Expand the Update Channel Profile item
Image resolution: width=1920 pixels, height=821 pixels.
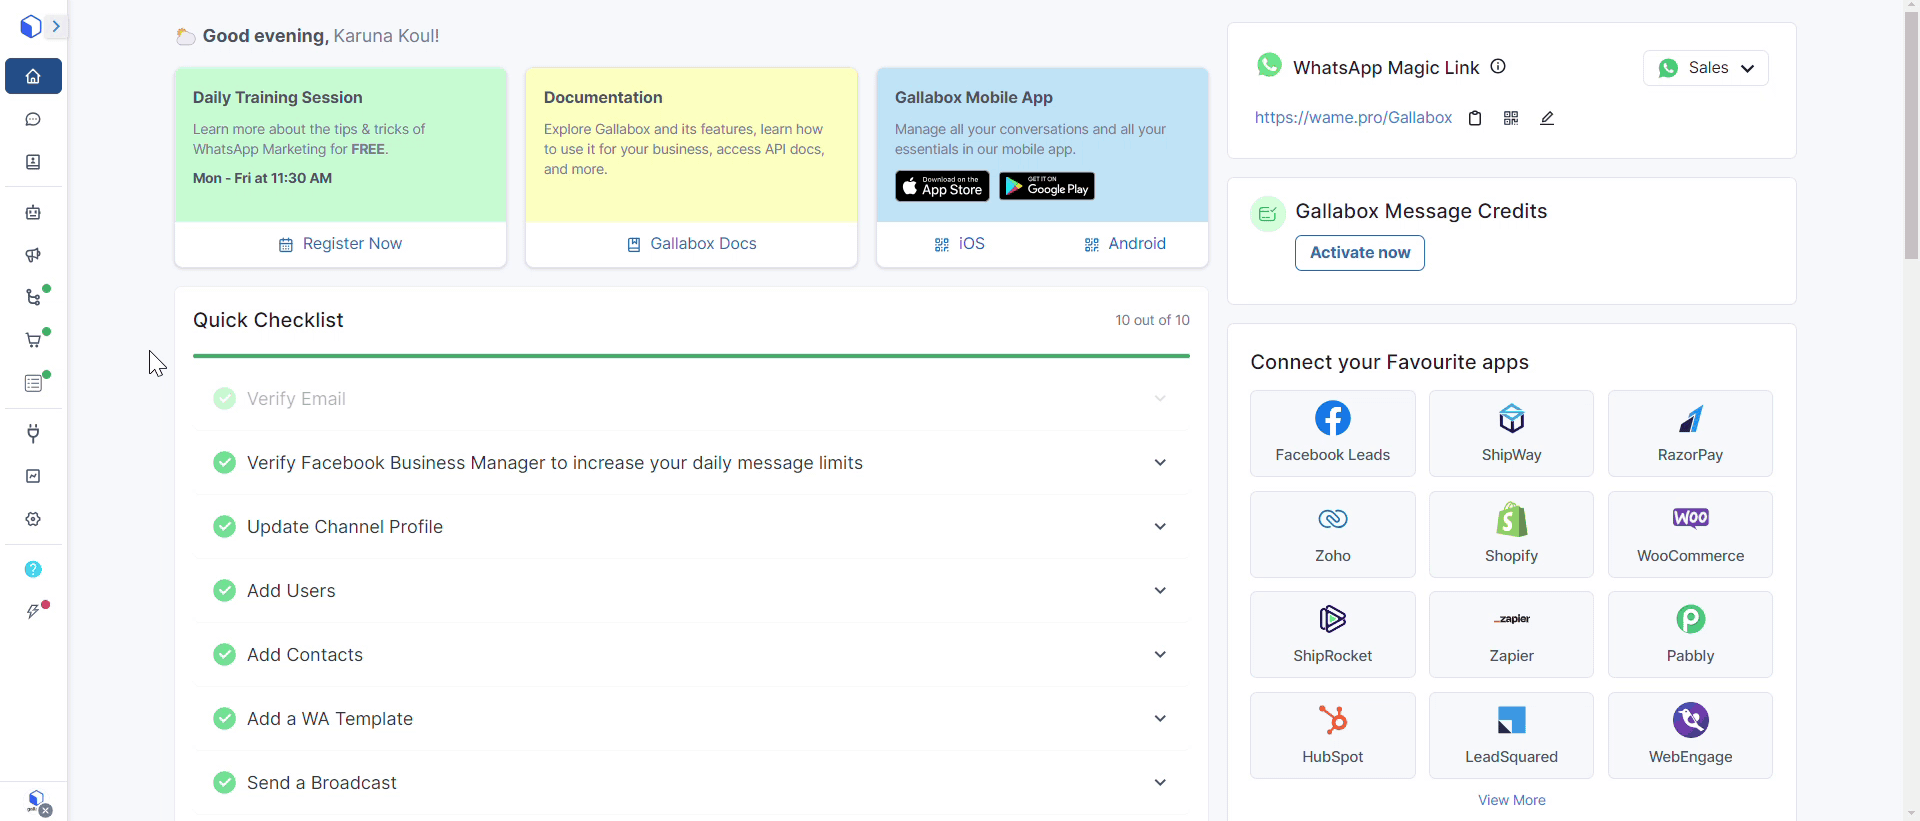point(1160,527)
